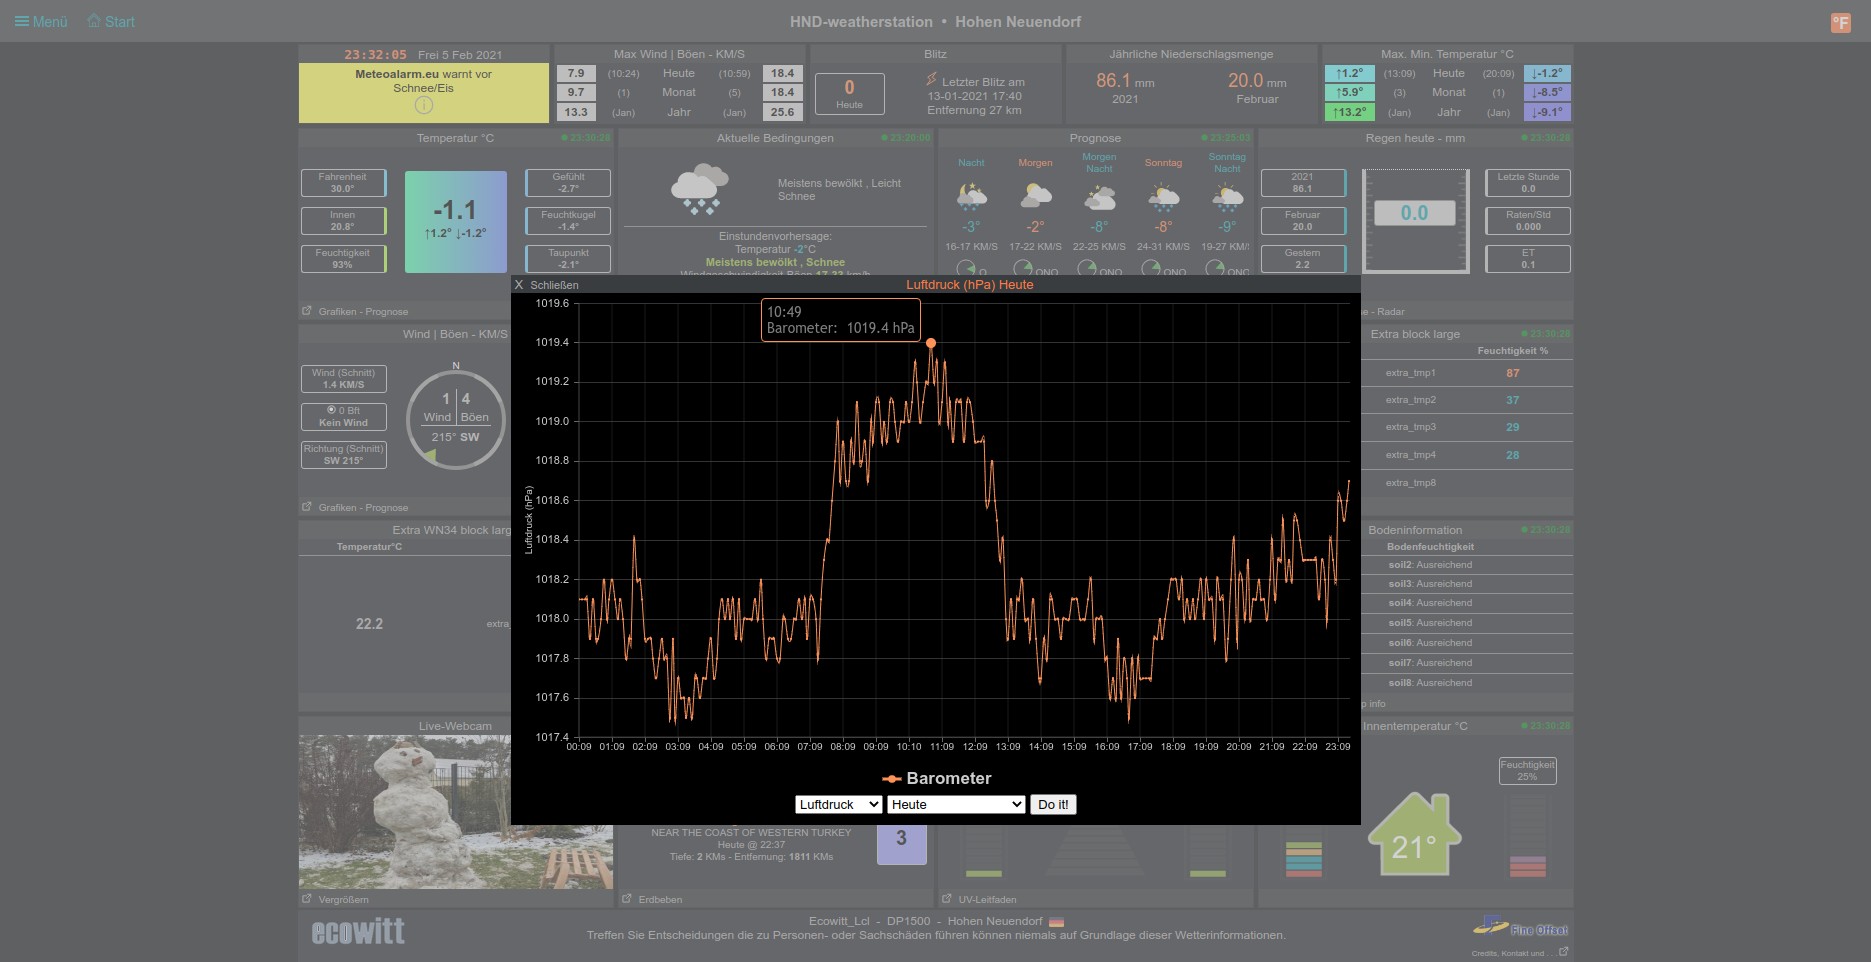Click the Fine Offset logo
The image size is (1871, 962).
pyautogui.click(x=1520, y=927)
